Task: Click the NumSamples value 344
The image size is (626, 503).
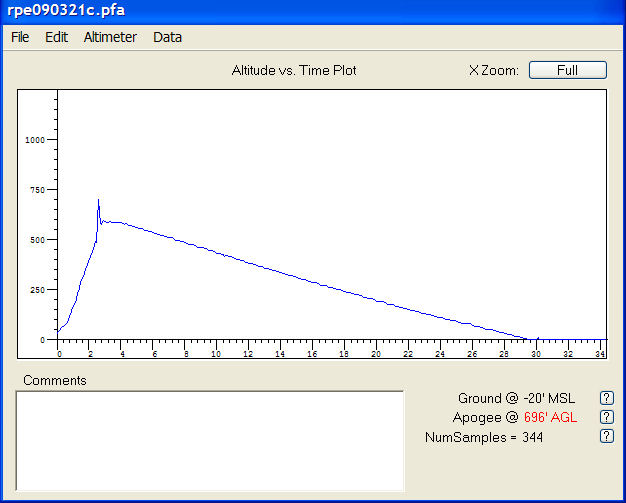Action: pos(533,438)
